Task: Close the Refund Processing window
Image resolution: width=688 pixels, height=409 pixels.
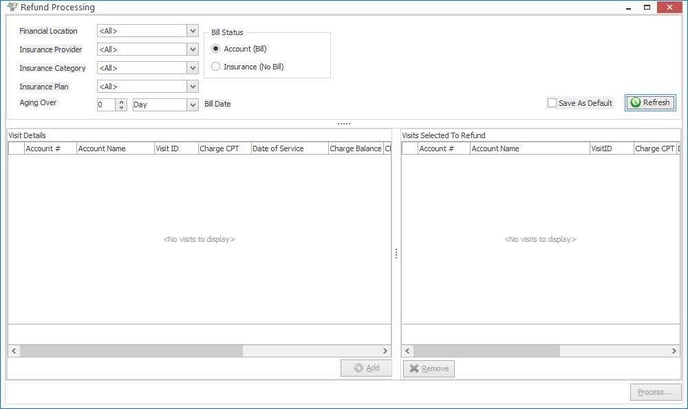Action: 672,8
